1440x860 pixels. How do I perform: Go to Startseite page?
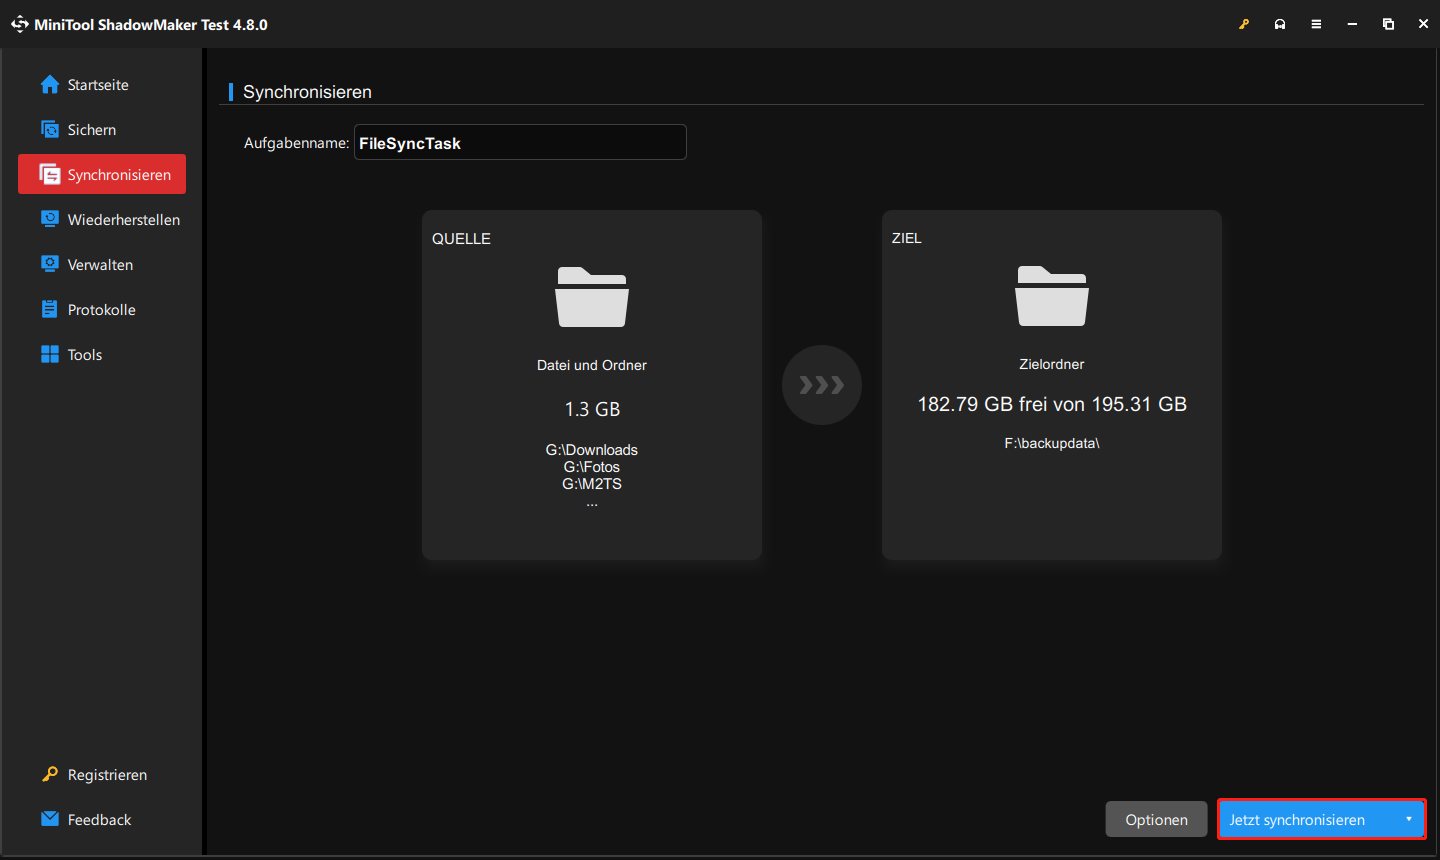pyautogui.click(x=102, y=85)
